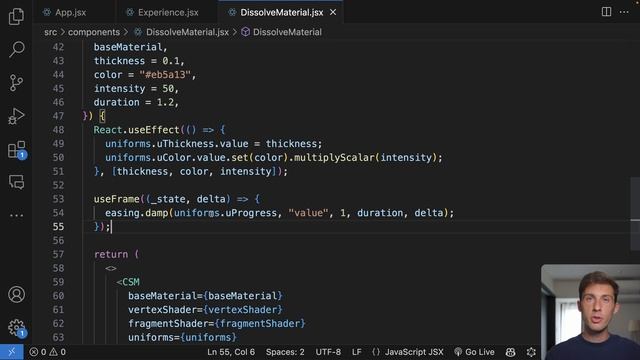Start Go Live server
This screenshot has height=360, width=640.
(x=474, y=352)
